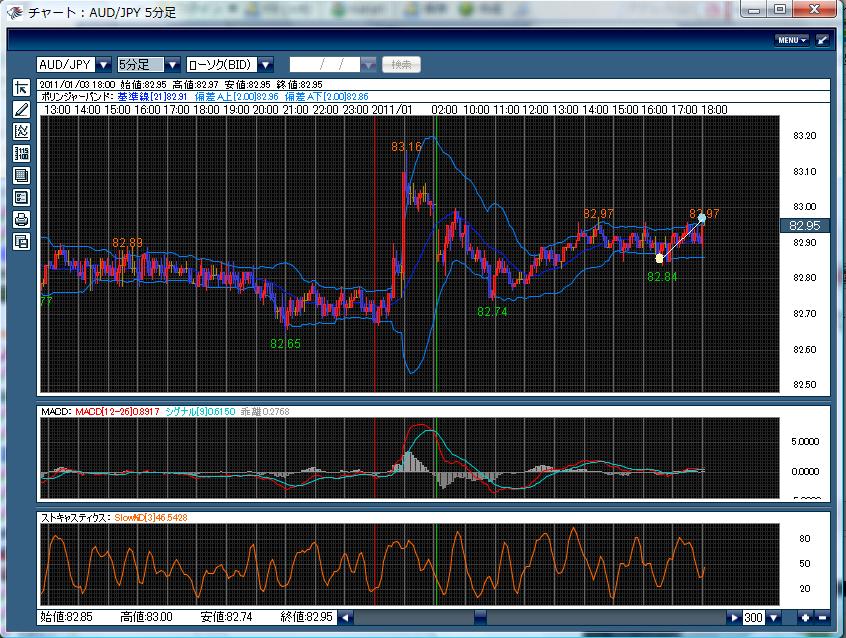Open the ローソク(BID) chart type dropdown arrow

265,65
